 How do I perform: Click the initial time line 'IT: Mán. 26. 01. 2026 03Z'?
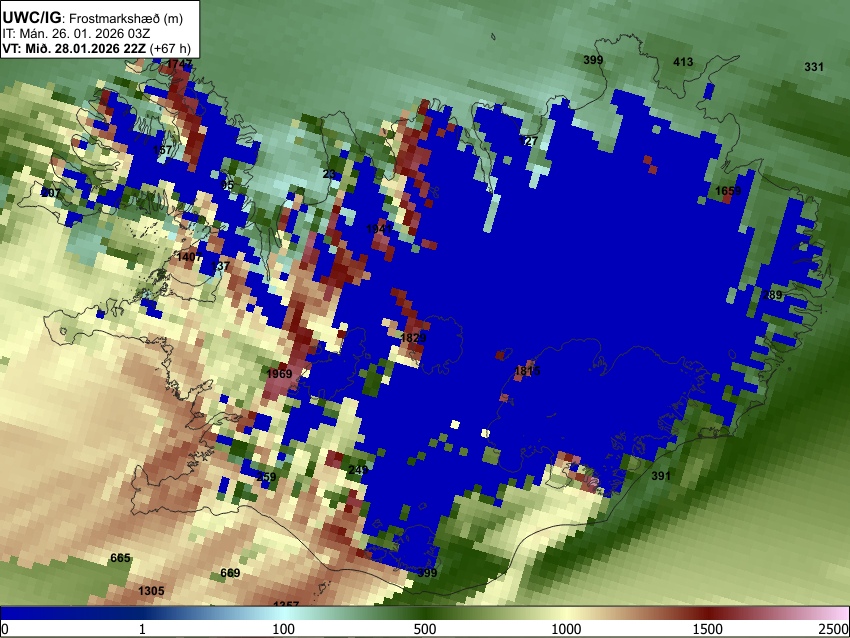[76, 34]
